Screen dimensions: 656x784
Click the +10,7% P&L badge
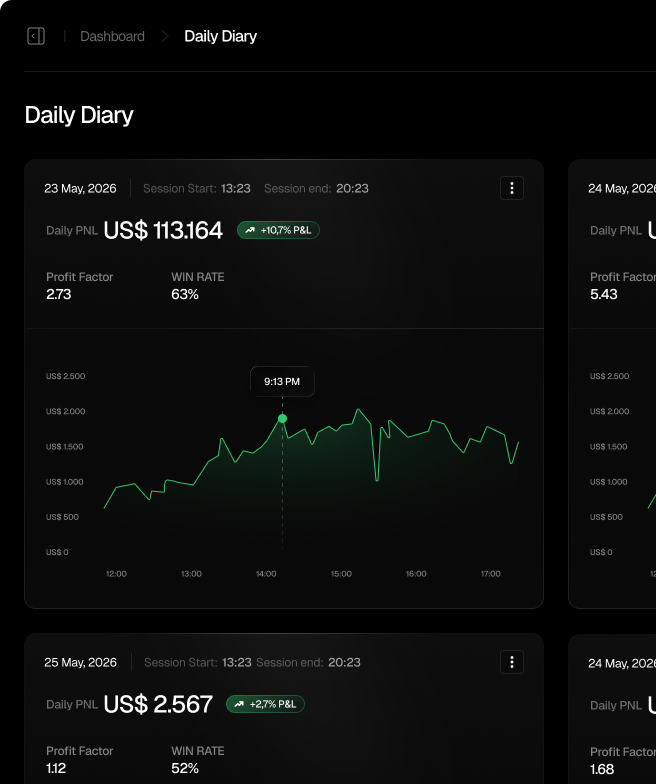point(278,230)
